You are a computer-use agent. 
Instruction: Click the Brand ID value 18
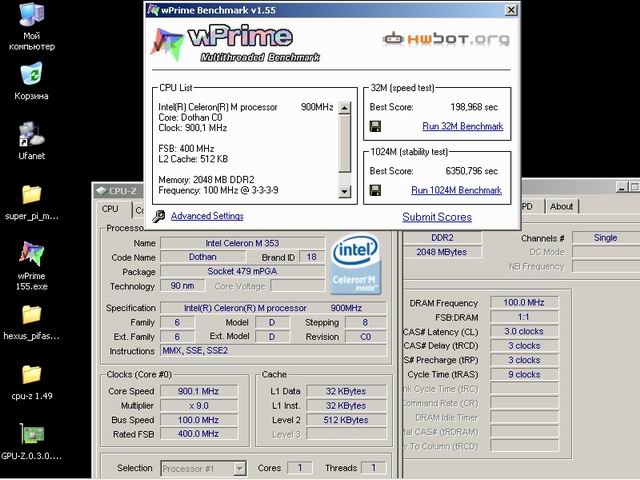(x=312, y=257)
